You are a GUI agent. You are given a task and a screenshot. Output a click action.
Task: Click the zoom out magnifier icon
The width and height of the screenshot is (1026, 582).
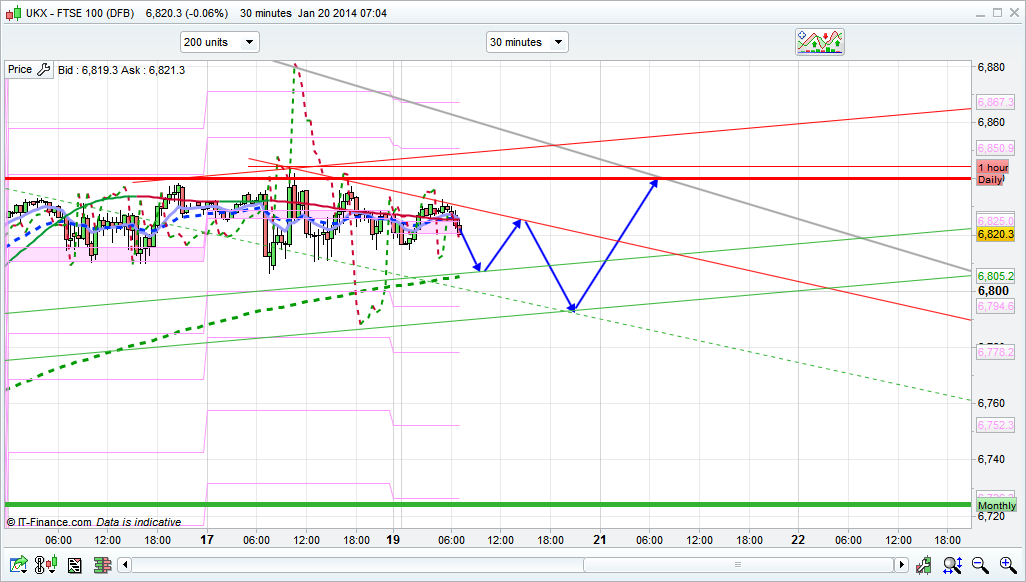[x=978, y=565]
